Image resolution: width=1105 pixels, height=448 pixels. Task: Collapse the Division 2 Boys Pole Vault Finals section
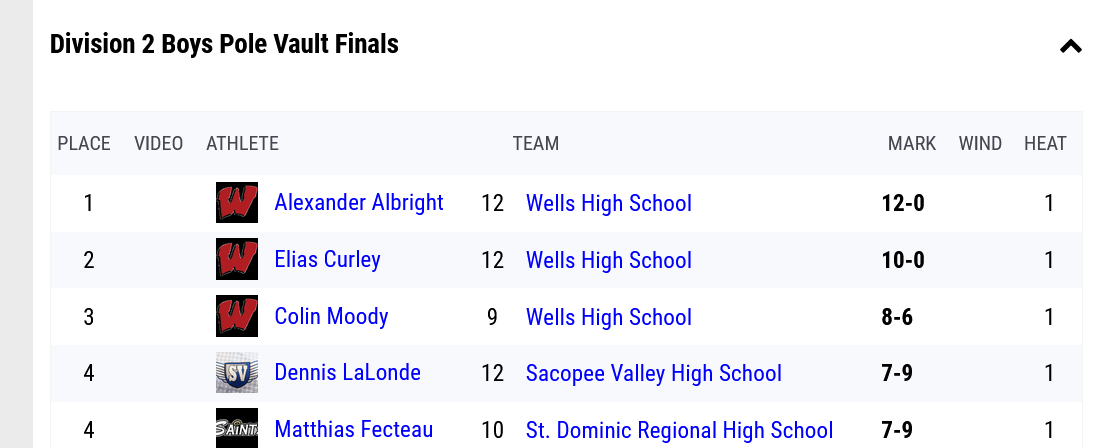1070,46
